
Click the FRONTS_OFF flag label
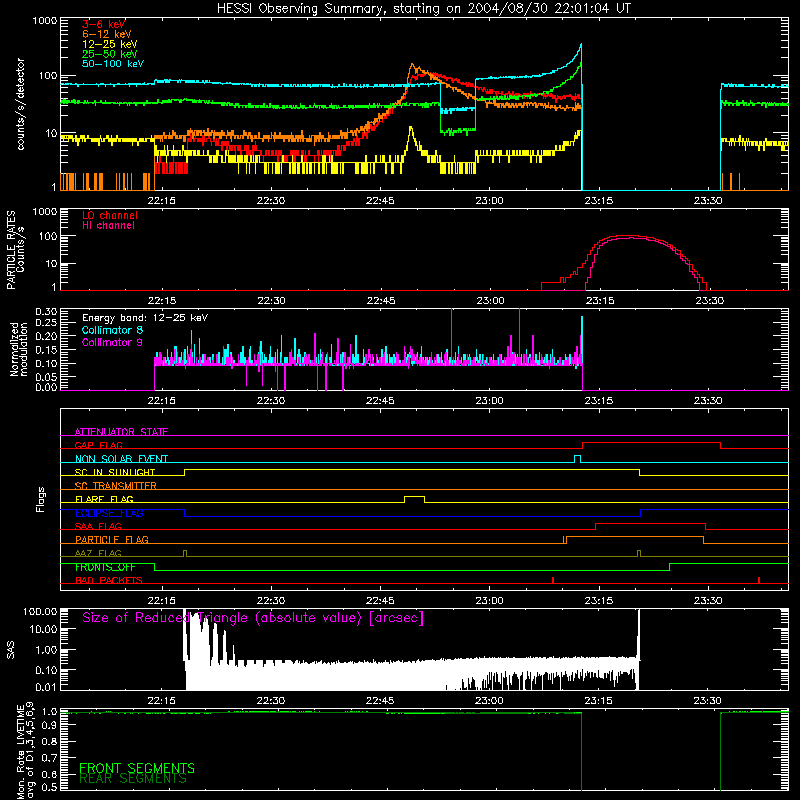coord(105,567)
